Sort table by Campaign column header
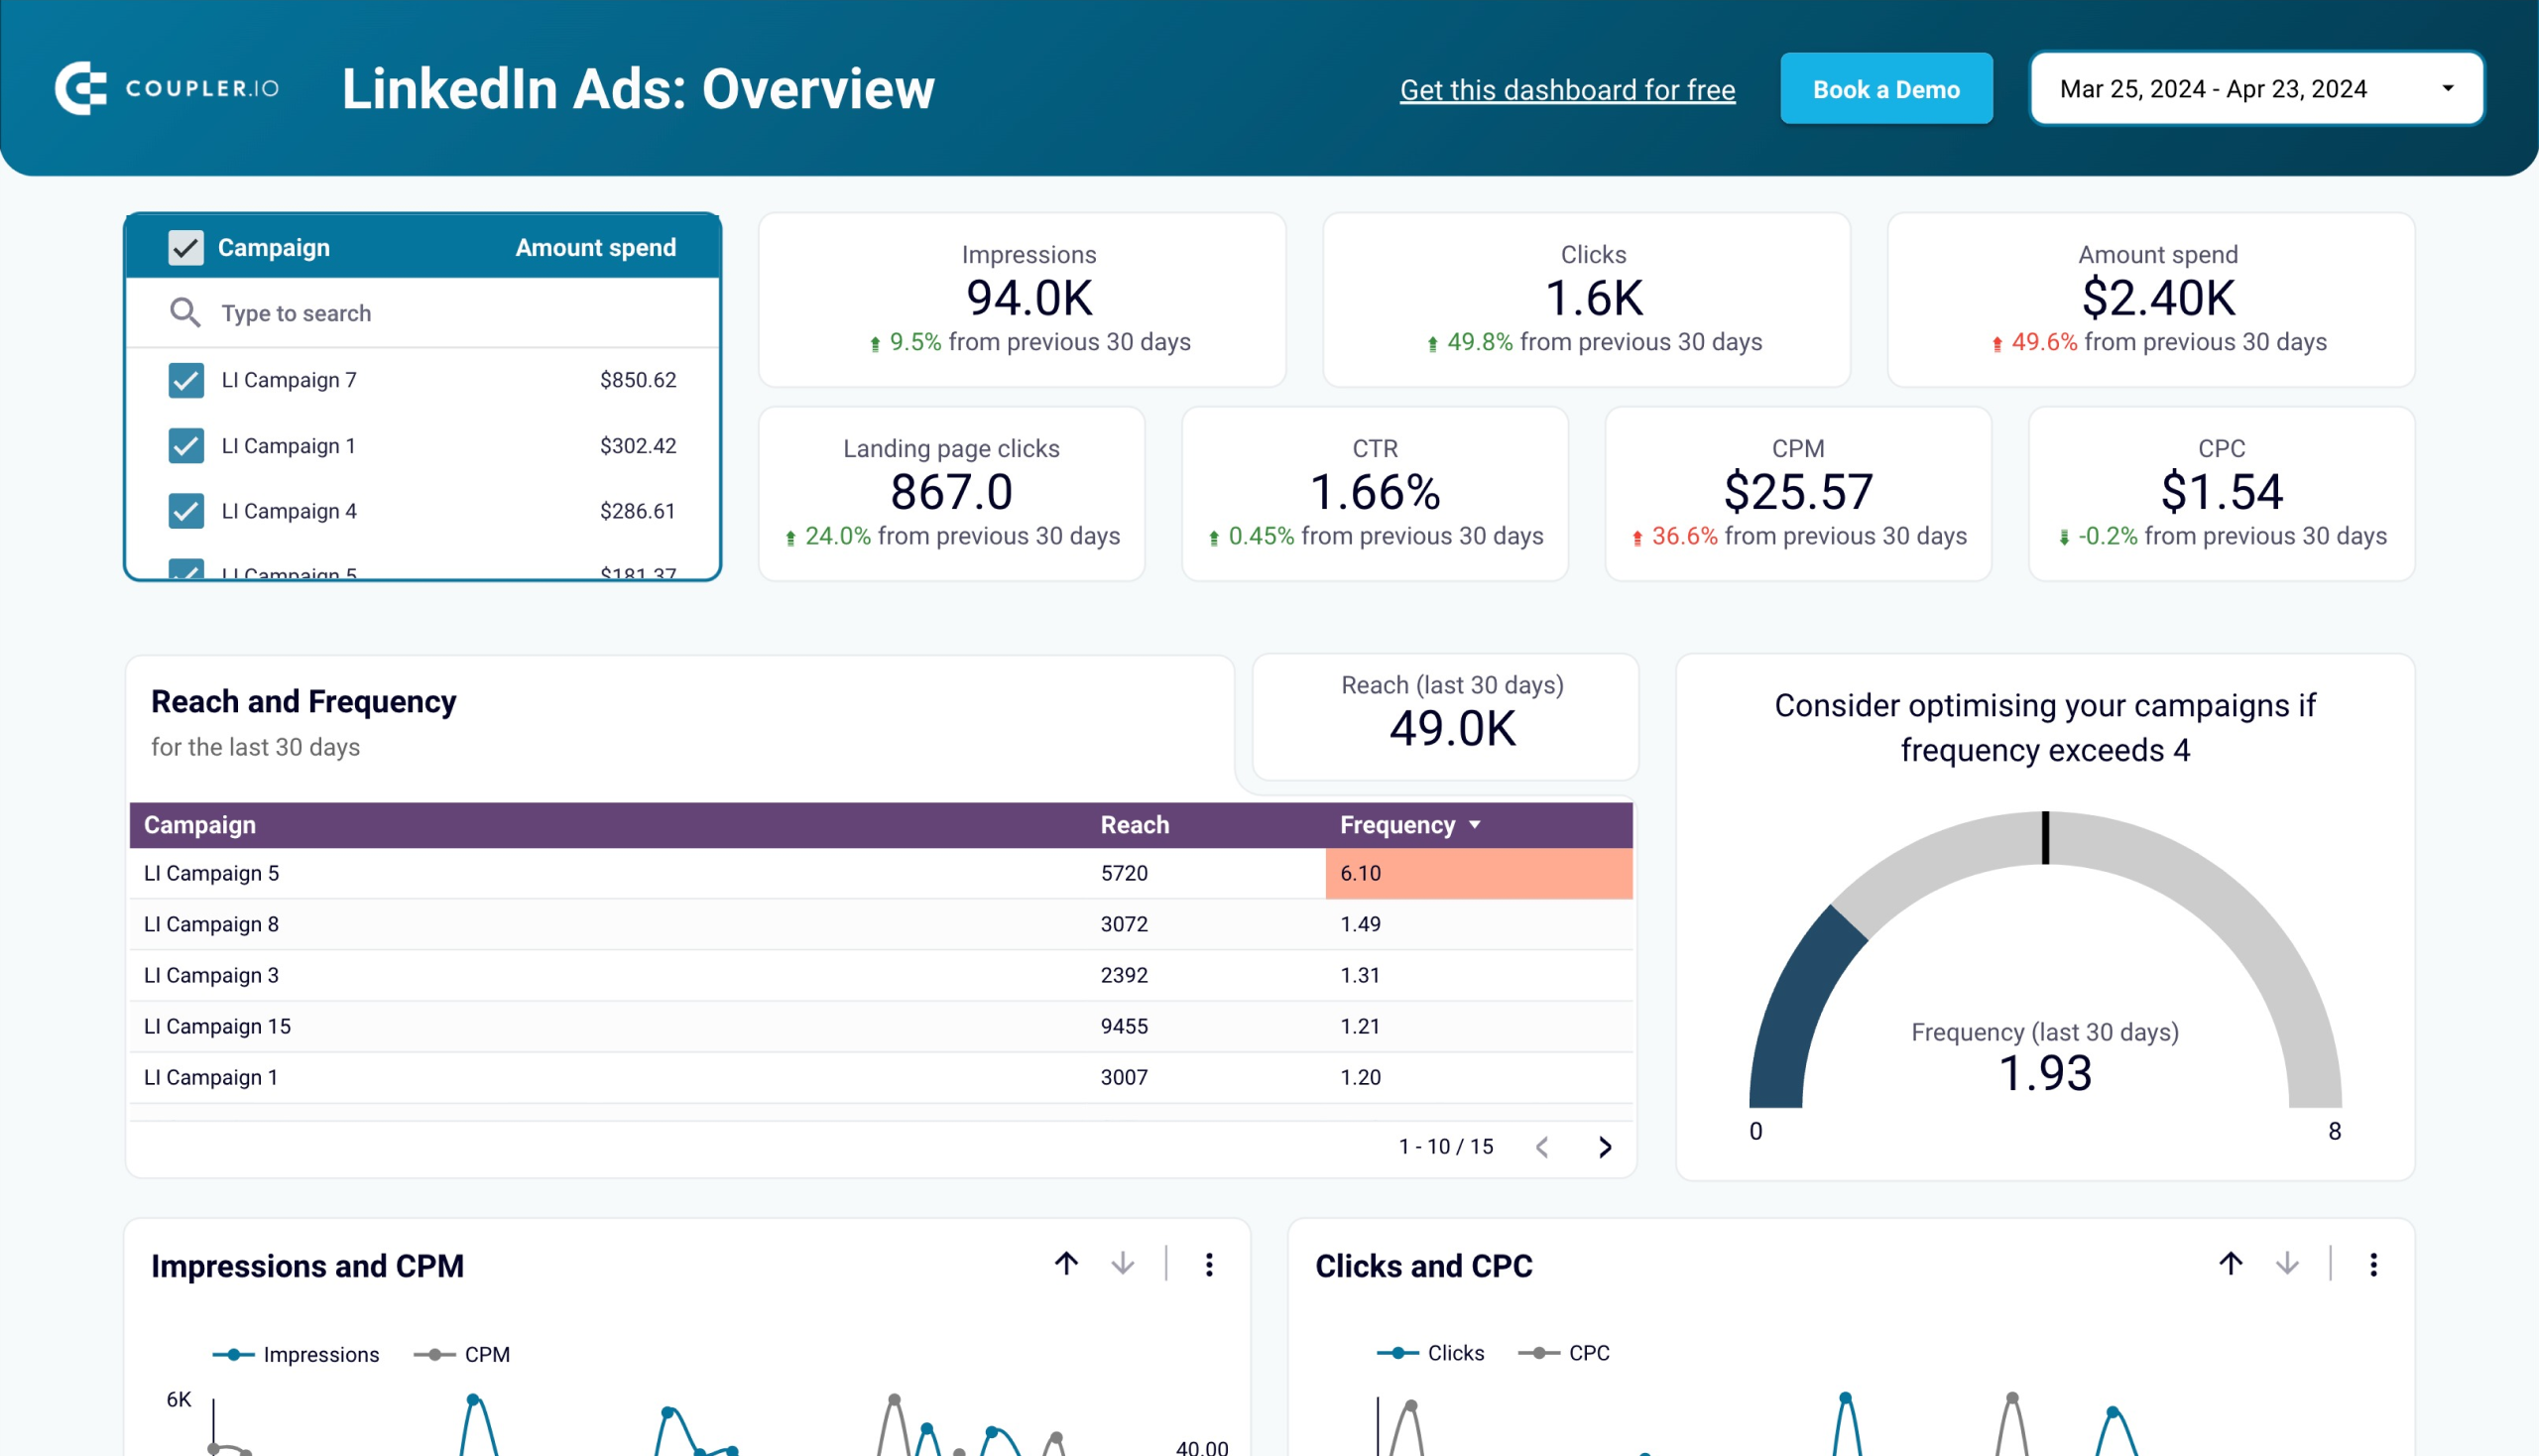 tap(200, 825)
